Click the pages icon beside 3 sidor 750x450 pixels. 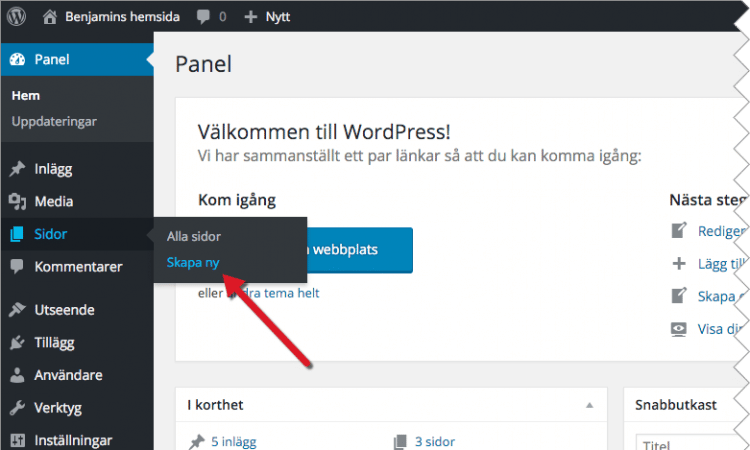tap(400, 442)
